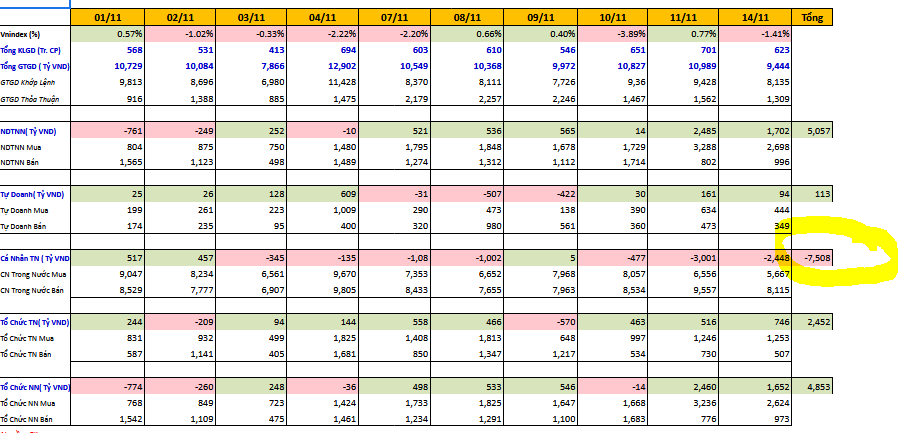Select the 14/11 date header cell
Viewport: 898px width, 433px height.
755,17
